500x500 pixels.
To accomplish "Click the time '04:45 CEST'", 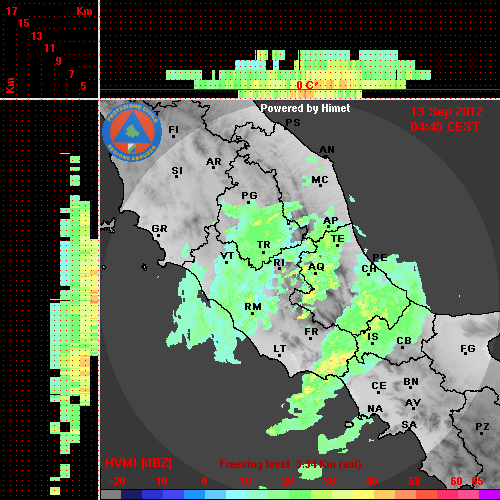I will coord(445,127).
